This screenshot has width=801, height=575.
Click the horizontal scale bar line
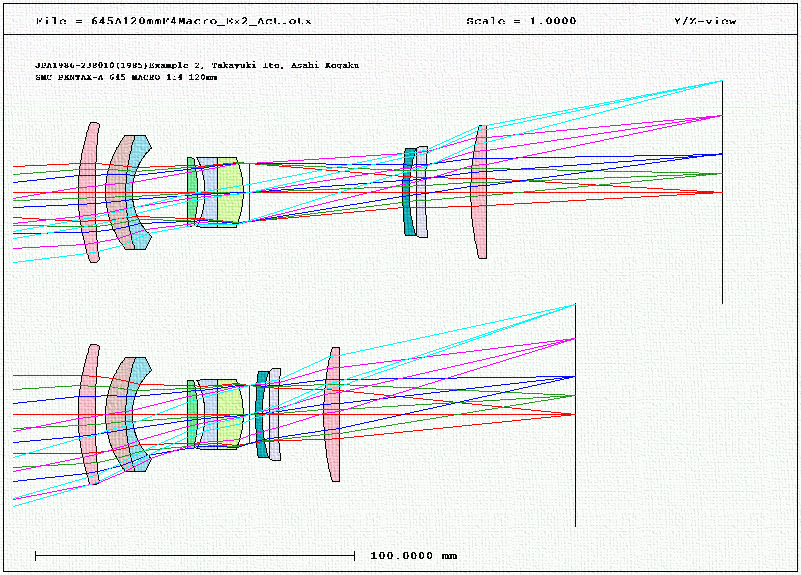195,556
